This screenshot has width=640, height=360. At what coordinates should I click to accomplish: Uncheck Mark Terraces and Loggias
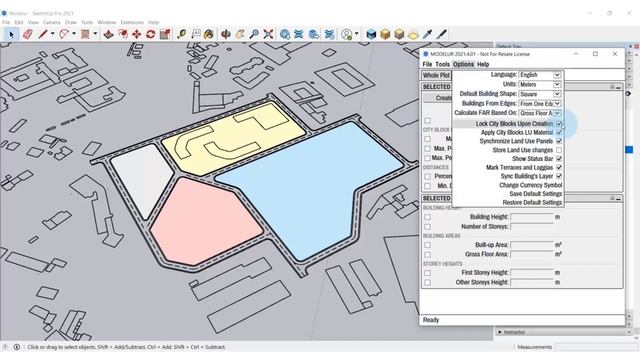pos(559,167)
